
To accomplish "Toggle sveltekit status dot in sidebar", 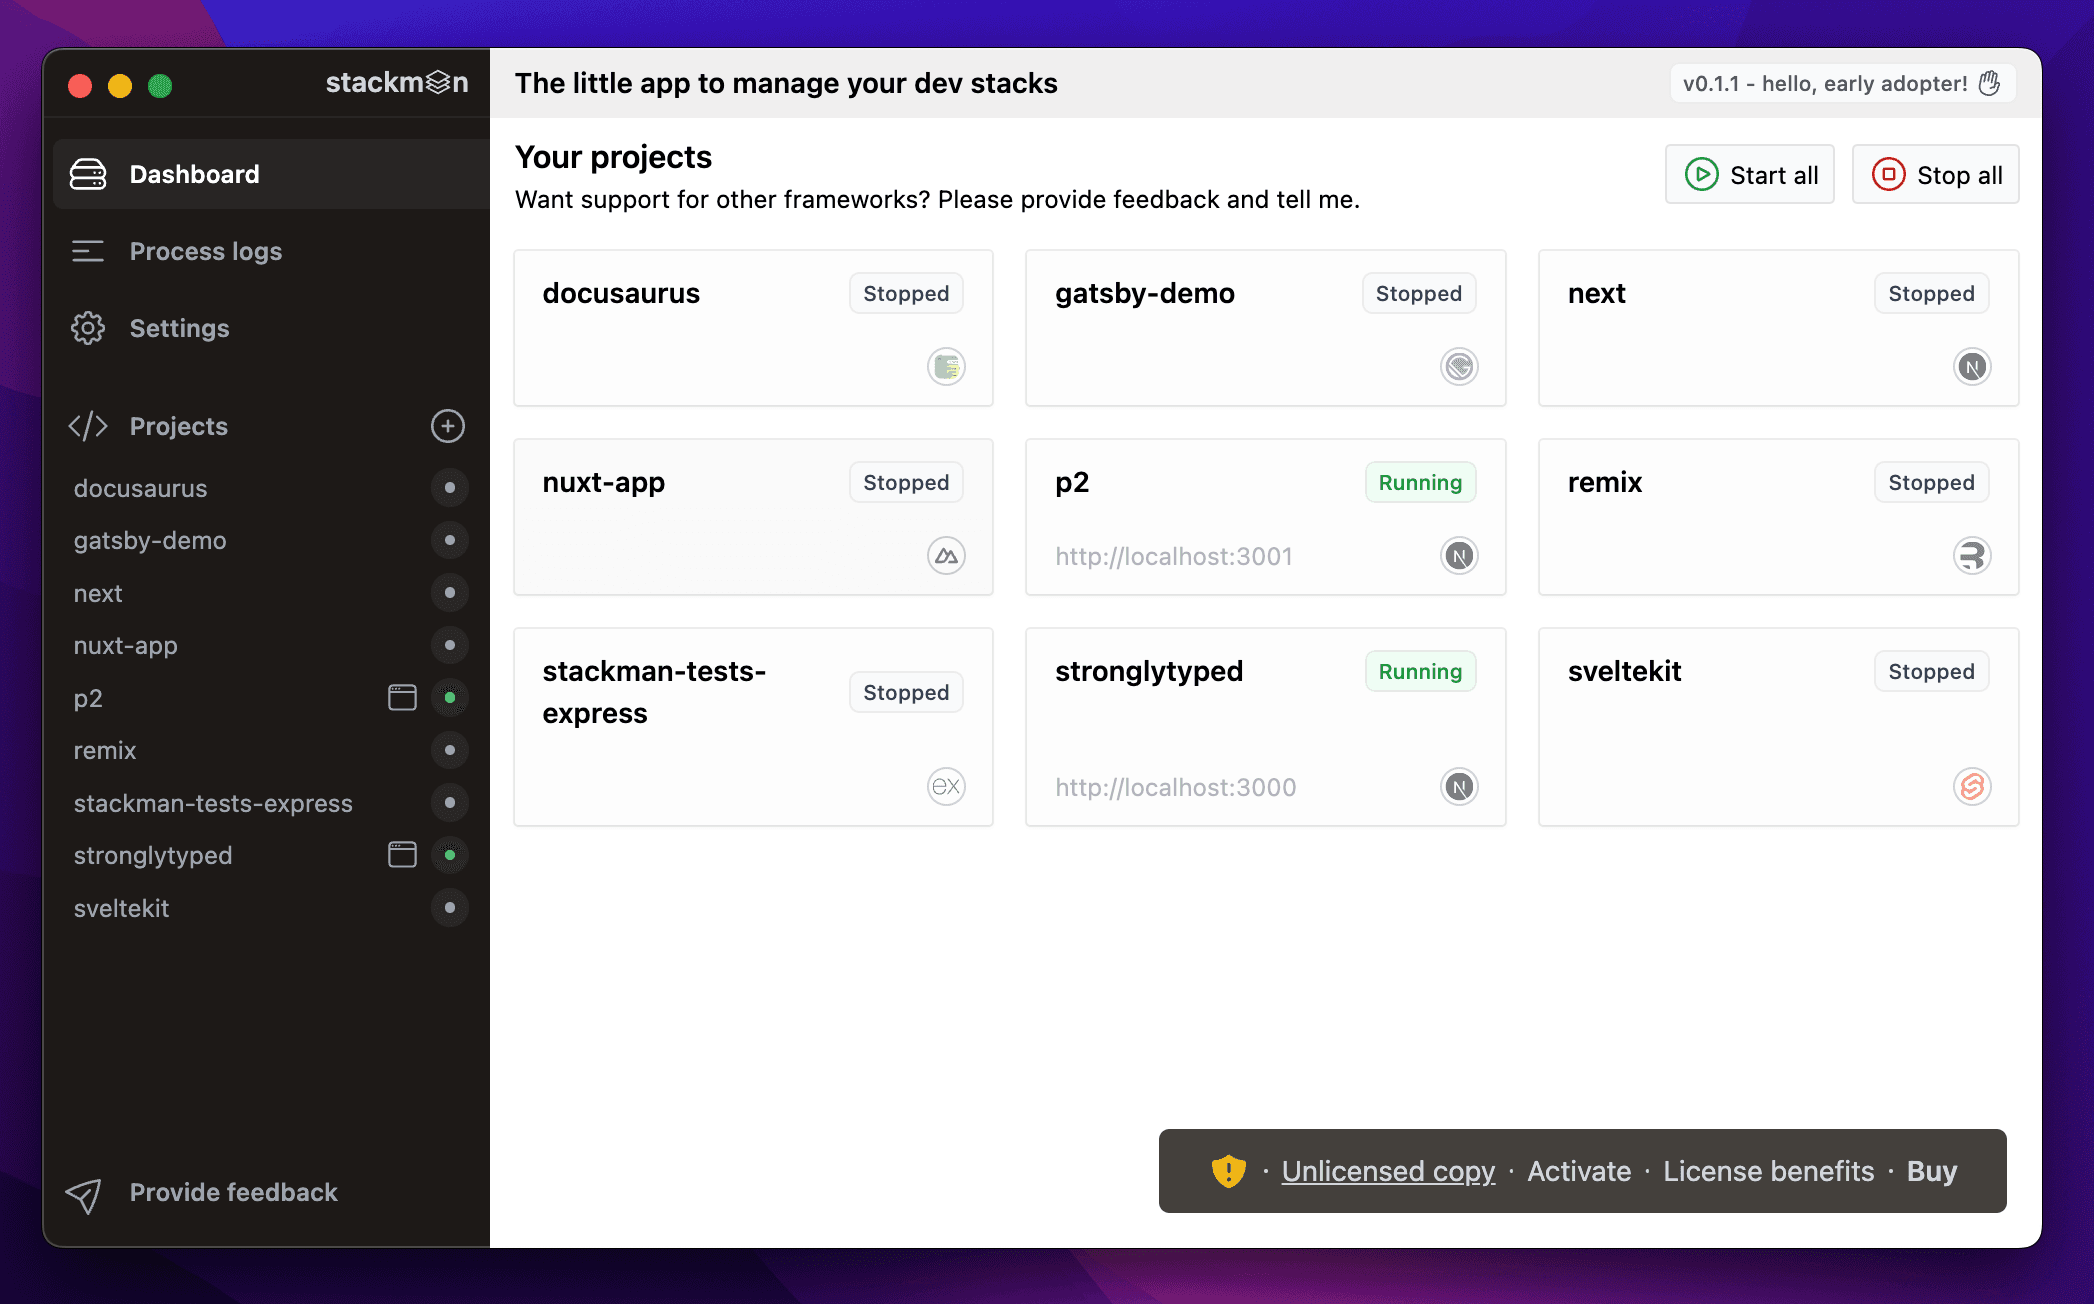I will 450,908.
